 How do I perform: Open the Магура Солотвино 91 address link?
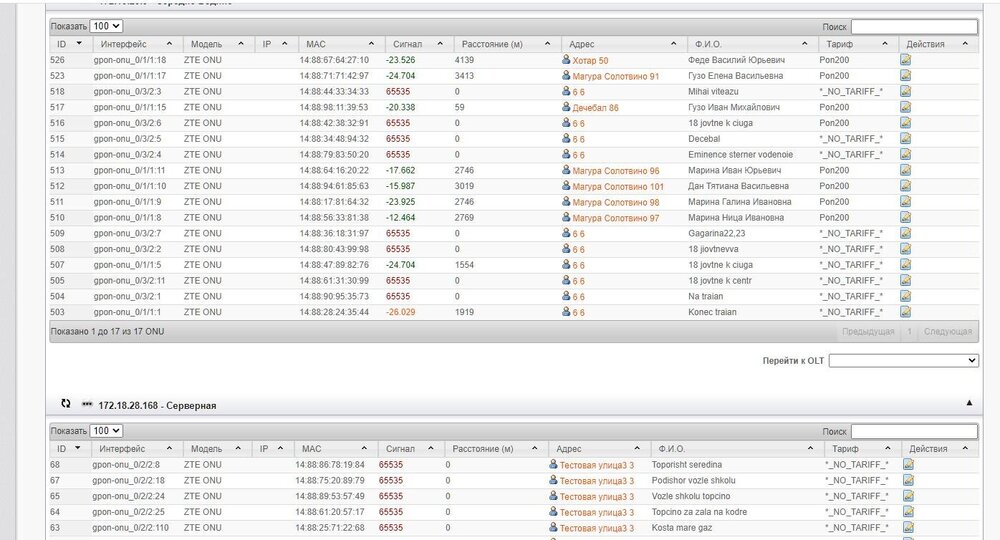point(615,76)
